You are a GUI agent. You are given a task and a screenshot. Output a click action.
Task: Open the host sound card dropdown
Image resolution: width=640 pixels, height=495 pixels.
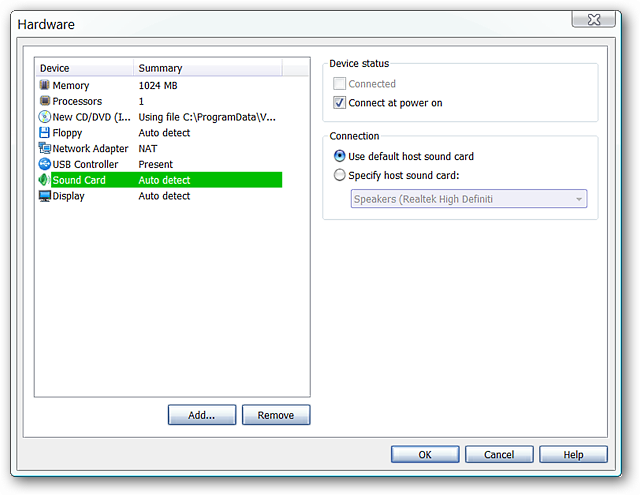coord(469,199)
